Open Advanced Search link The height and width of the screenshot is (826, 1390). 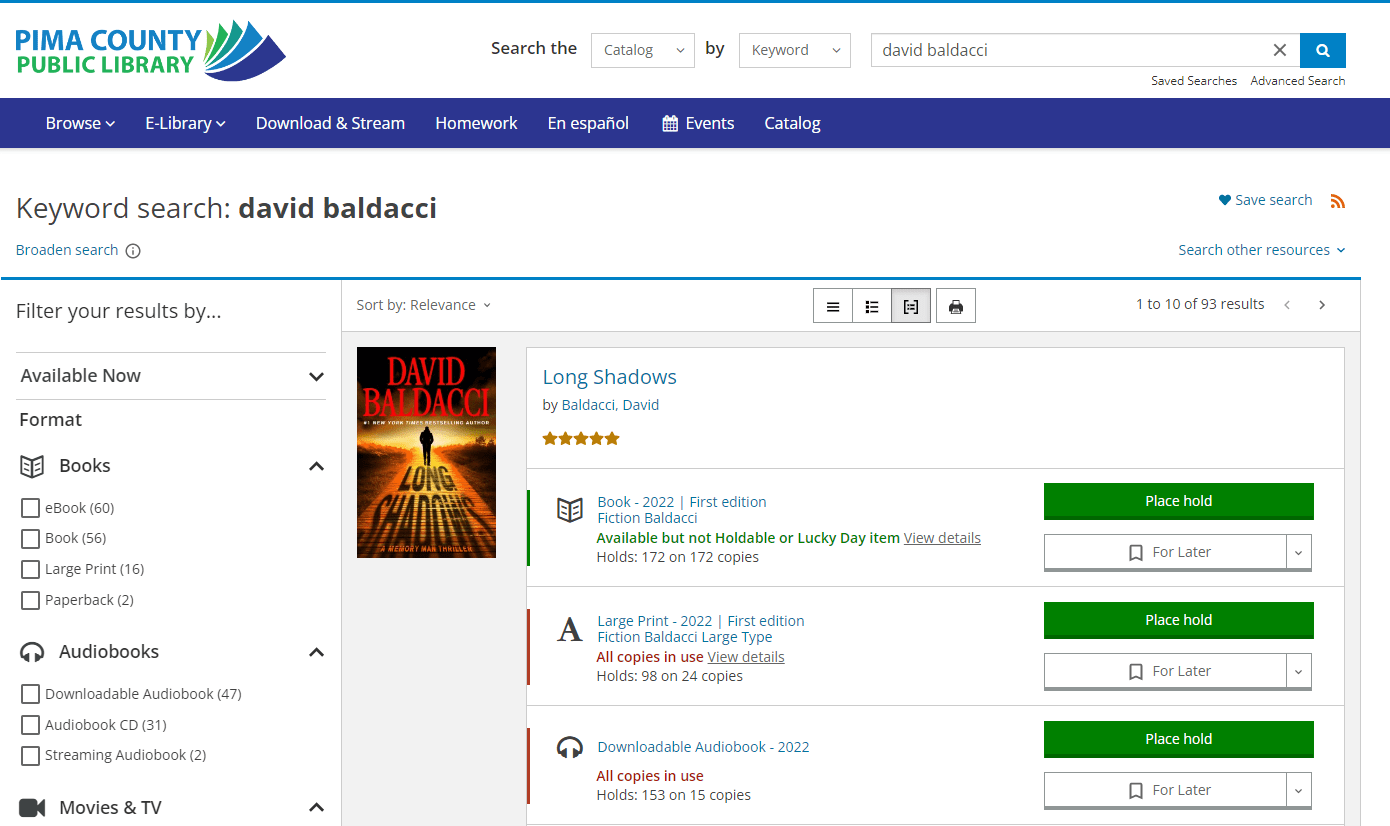click(x=1298, y=81)
